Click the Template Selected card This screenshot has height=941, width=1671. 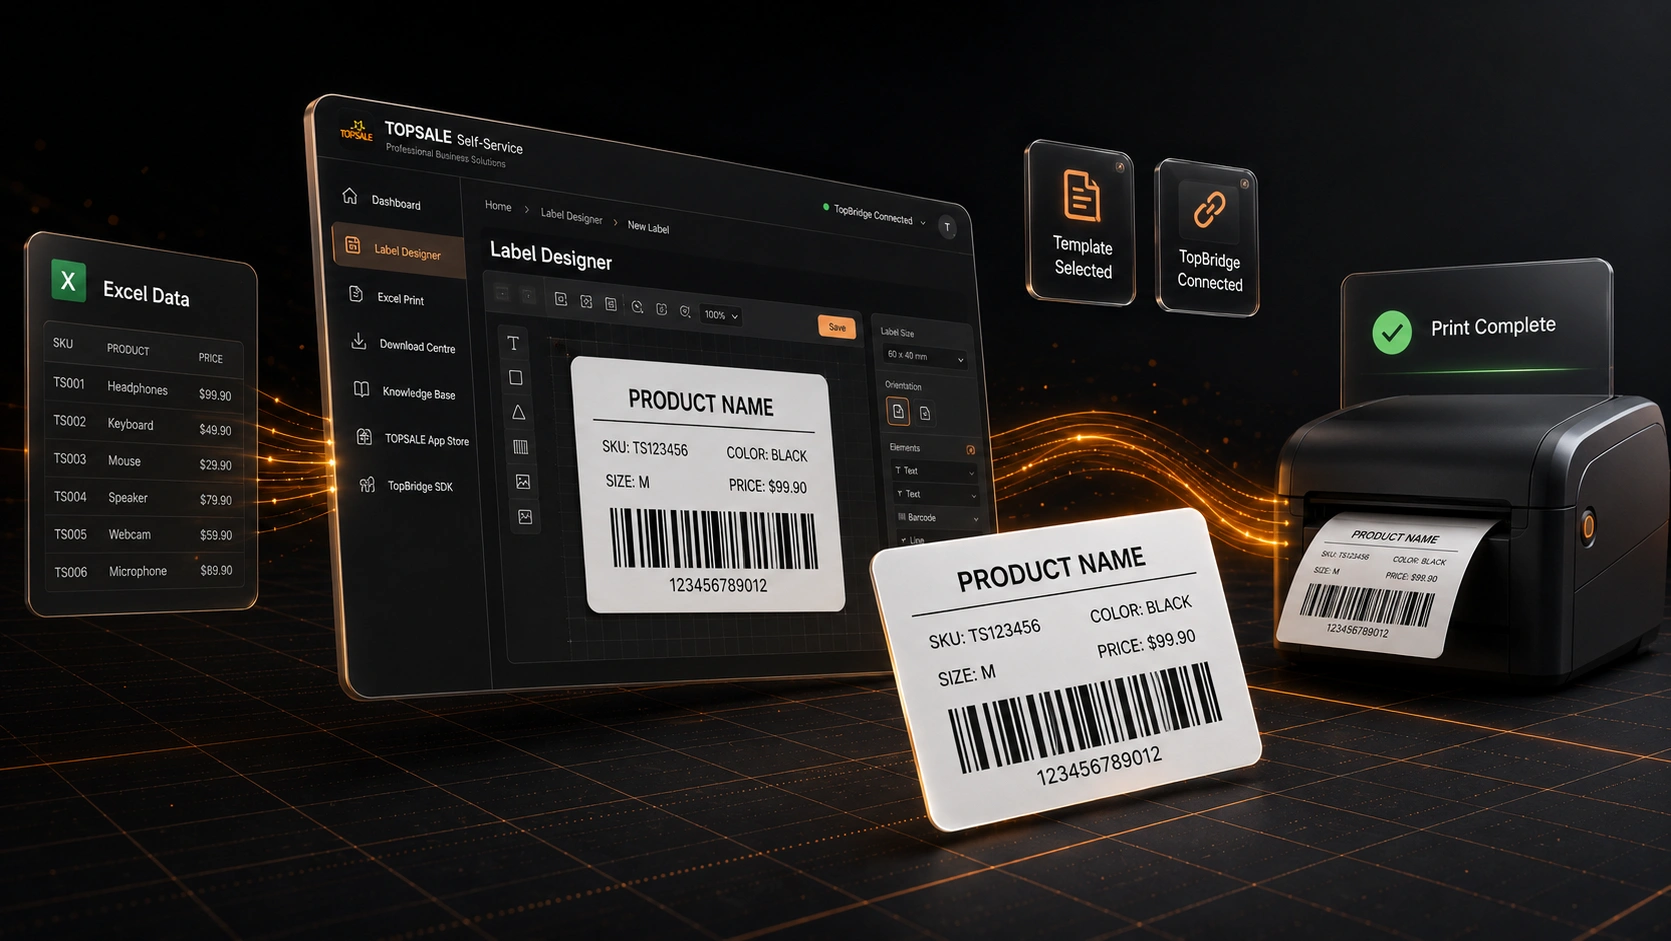[1080, 223]
